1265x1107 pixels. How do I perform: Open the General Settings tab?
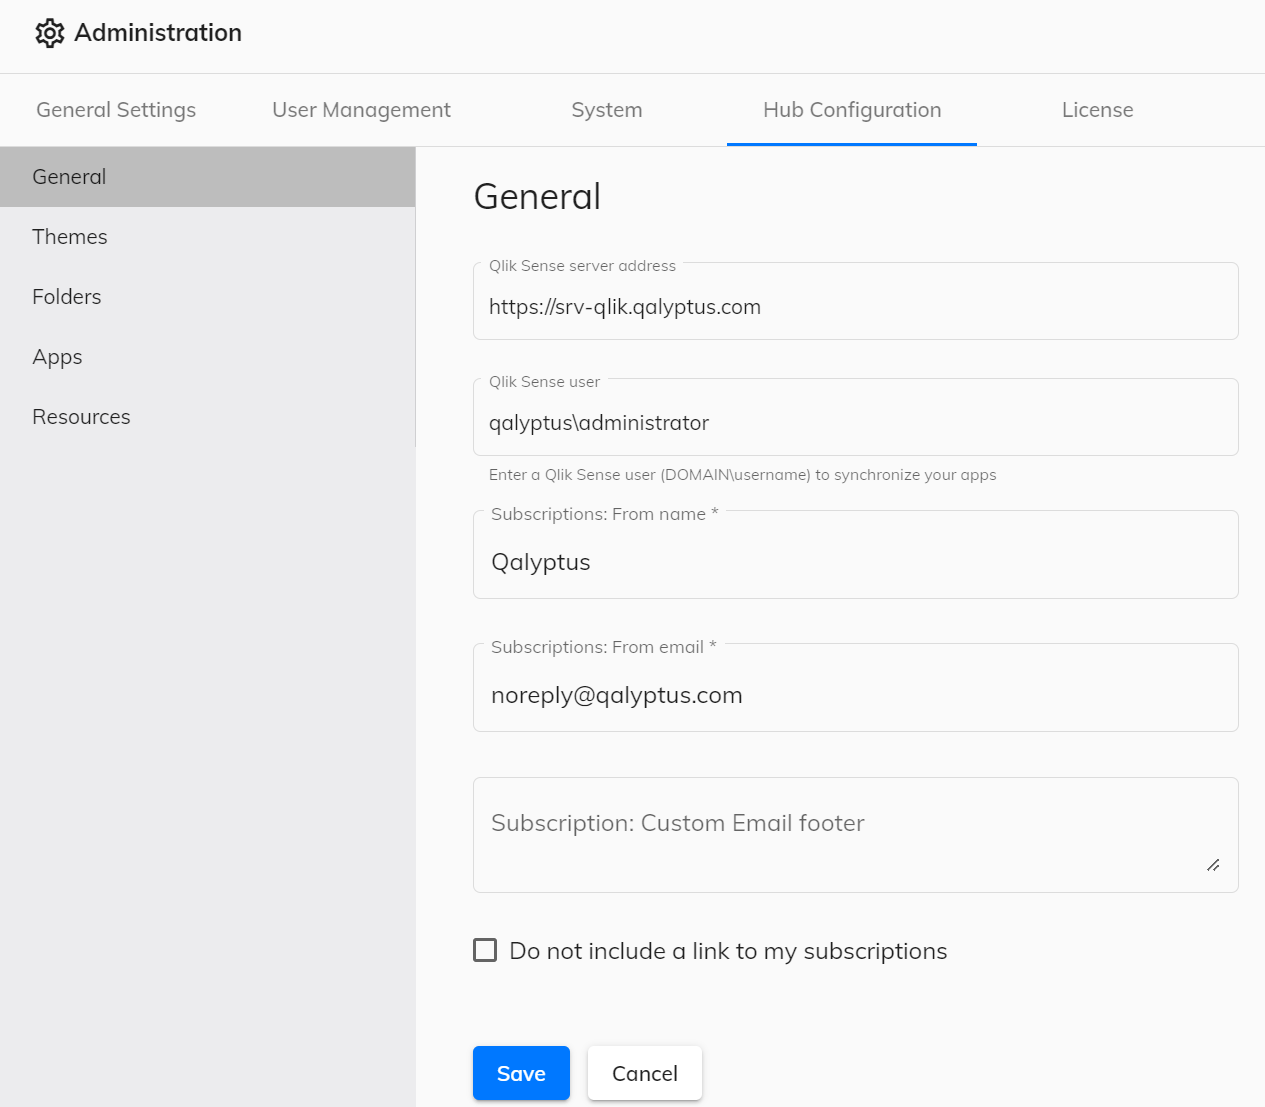click(x=116, y=110)
